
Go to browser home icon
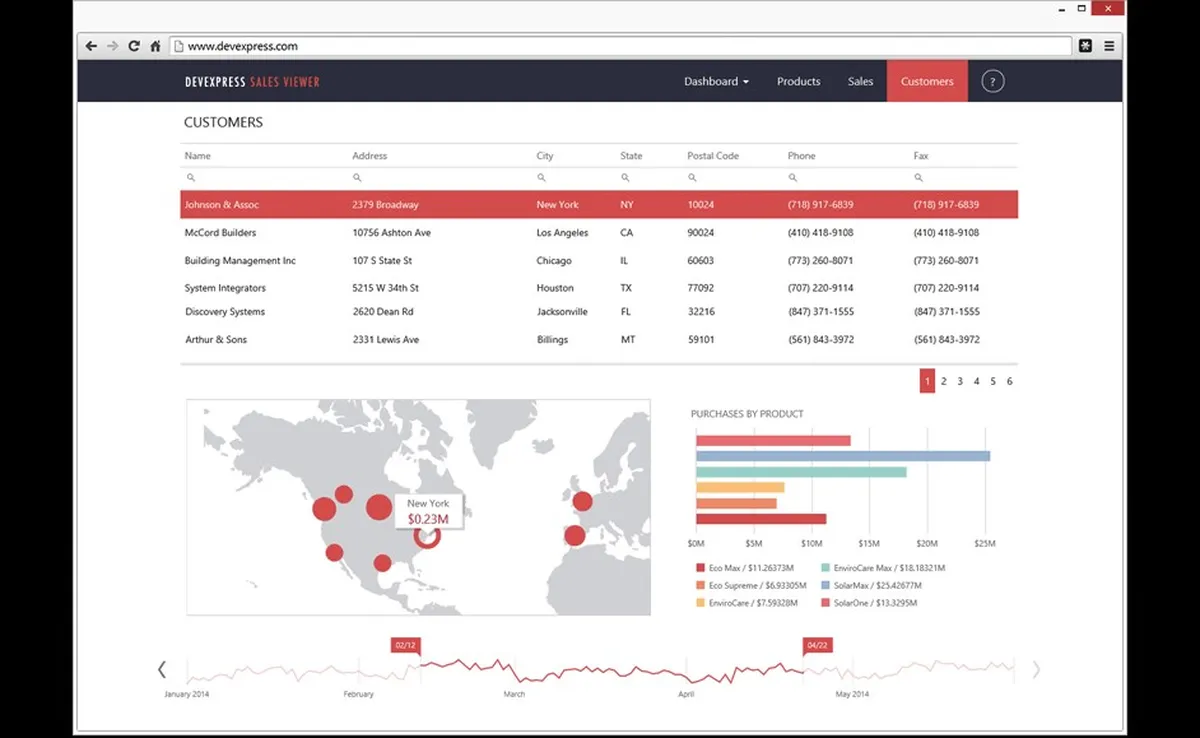155,46
